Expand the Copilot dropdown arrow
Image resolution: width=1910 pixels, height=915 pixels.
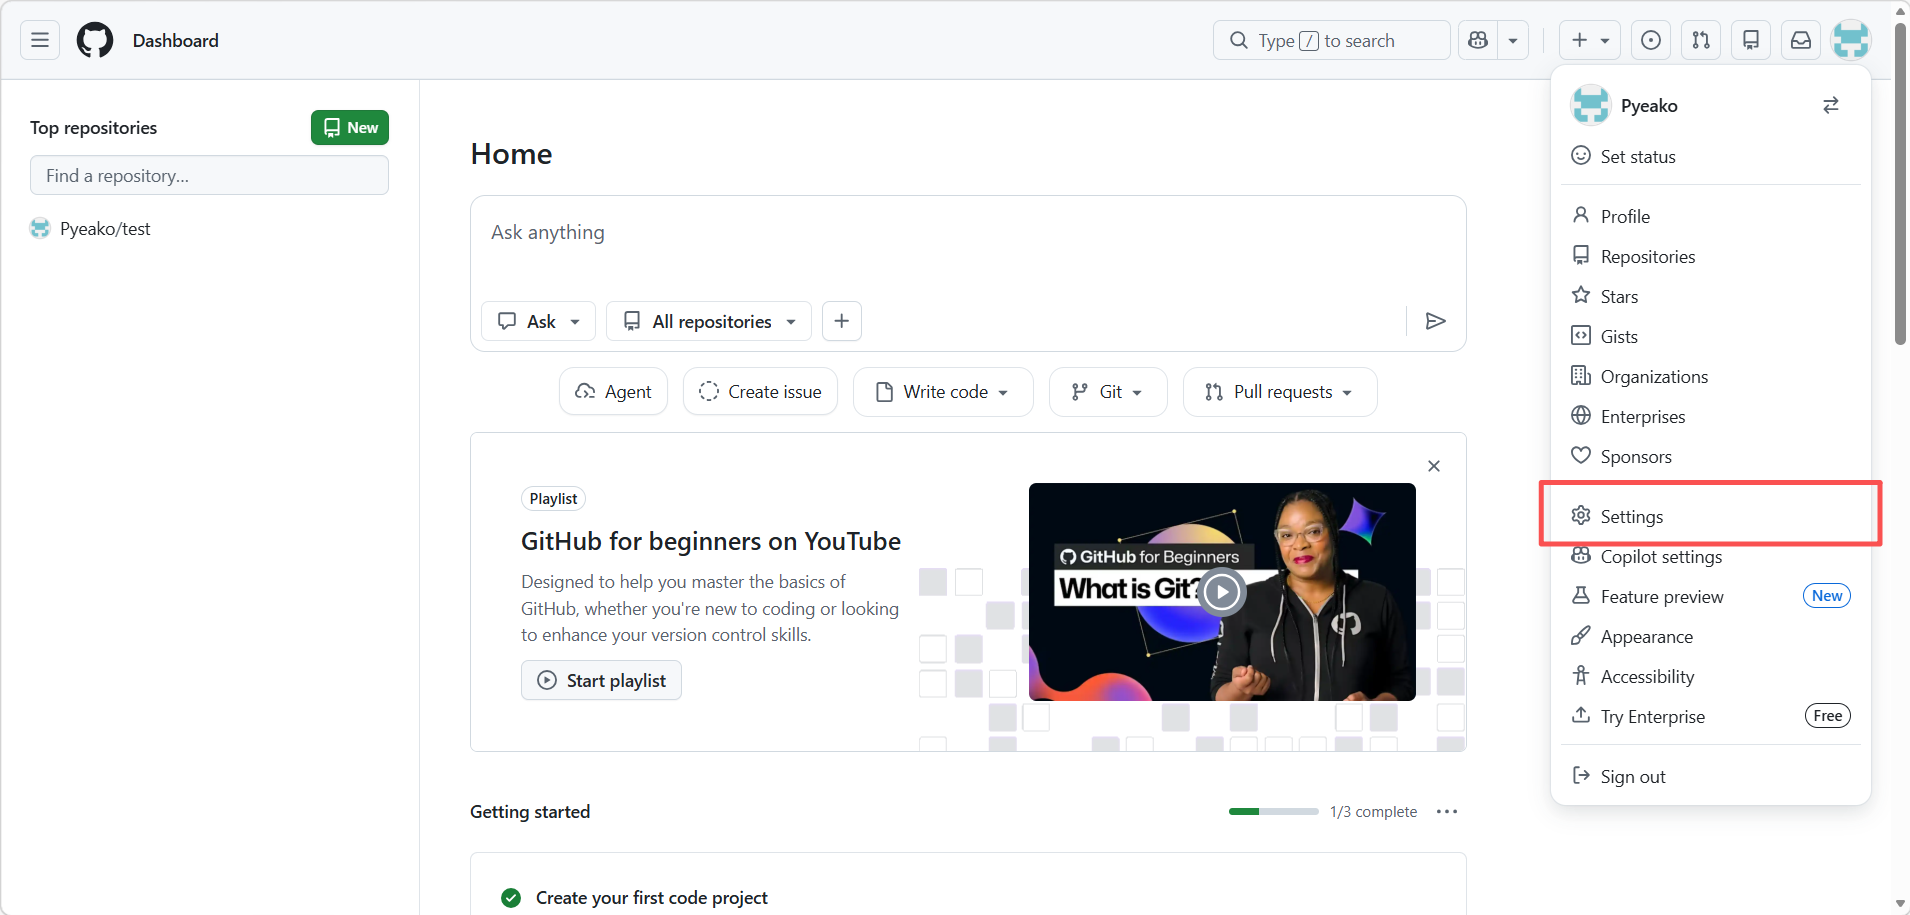1513,40
